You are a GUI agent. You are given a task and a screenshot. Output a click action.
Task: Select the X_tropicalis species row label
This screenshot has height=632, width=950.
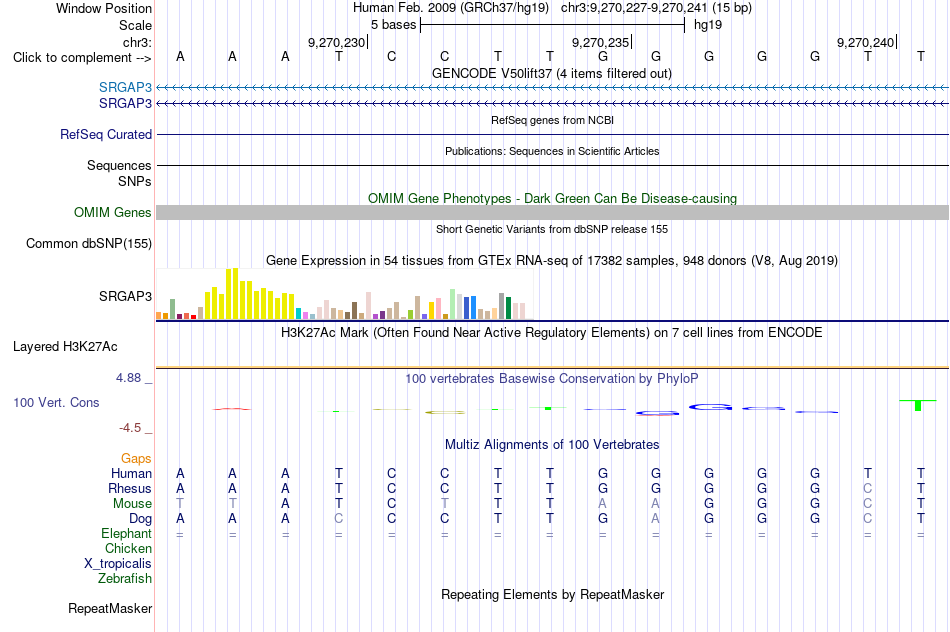tap(118, 564)
